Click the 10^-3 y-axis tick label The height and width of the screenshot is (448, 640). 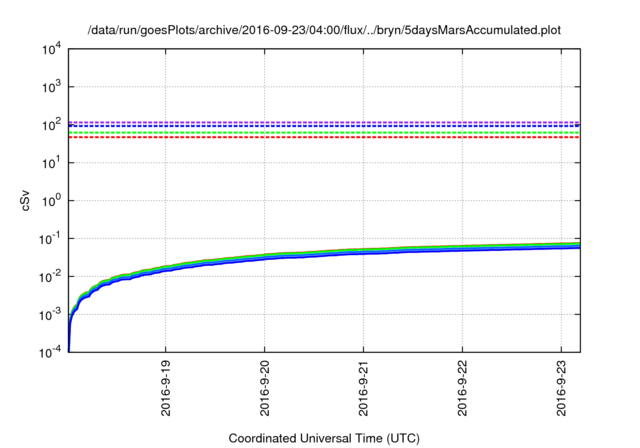tap(51, 314)
